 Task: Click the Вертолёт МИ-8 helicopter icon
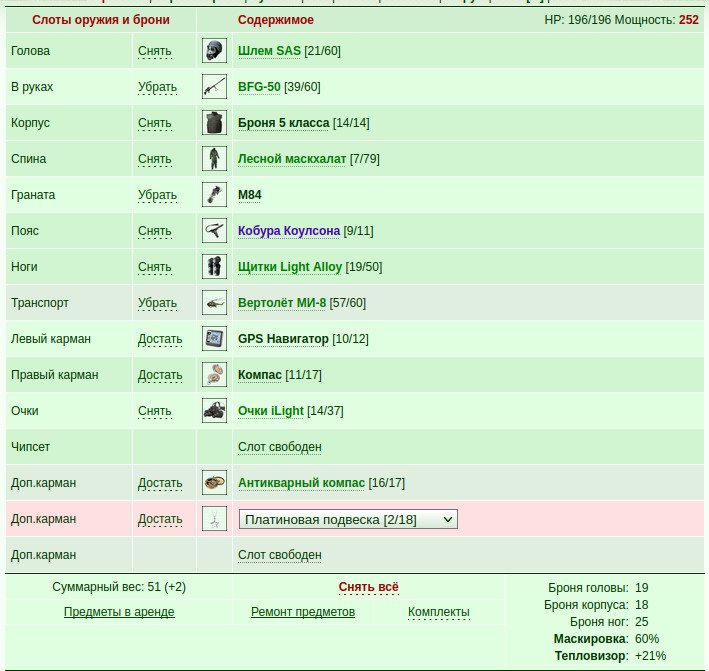[x=214, y=302]
